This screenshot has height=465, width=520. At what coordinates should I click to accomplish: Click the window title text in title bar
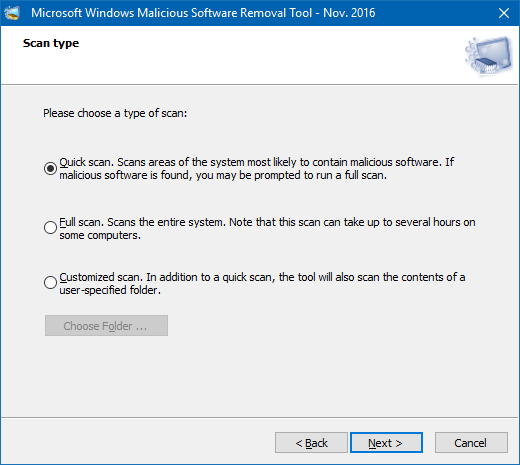[203, 13]
